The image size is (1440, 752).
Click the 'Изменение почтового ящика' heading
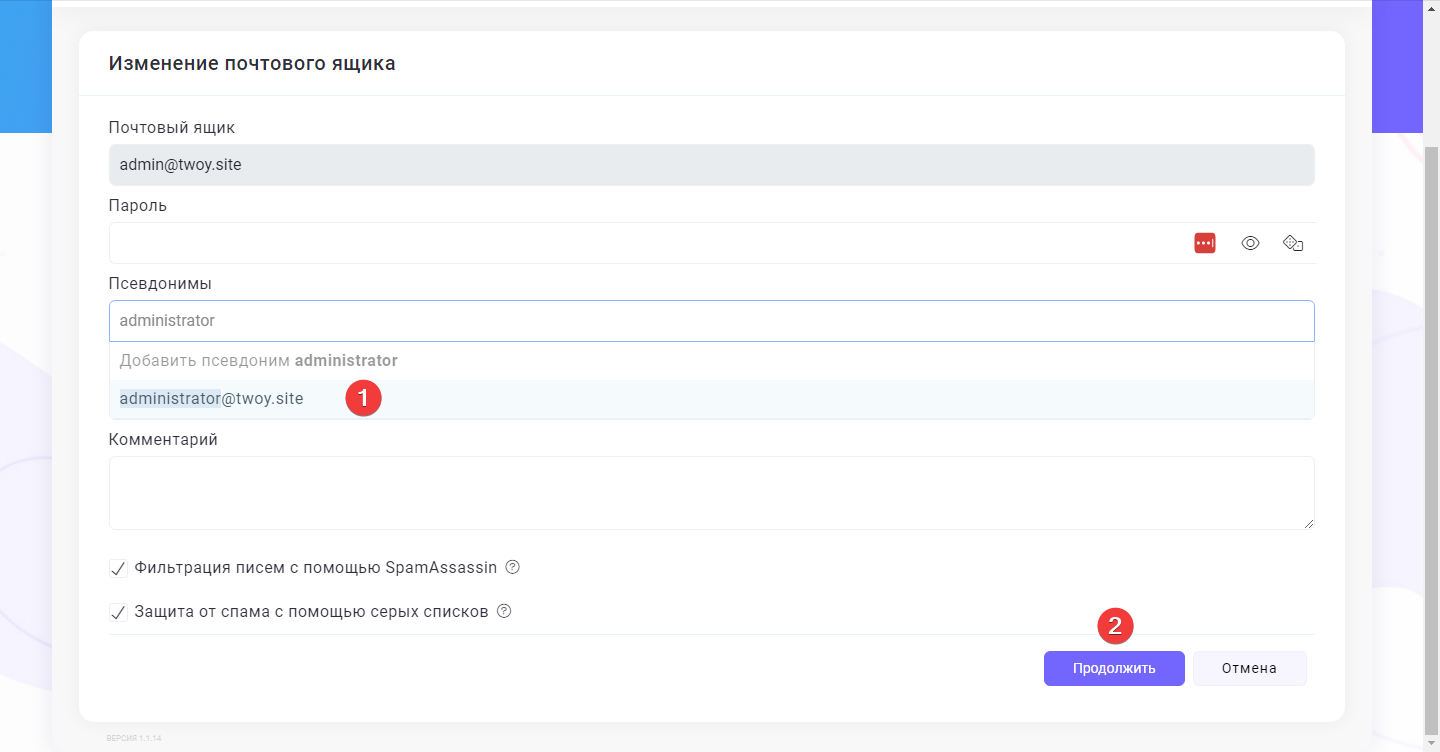[252, 64]
